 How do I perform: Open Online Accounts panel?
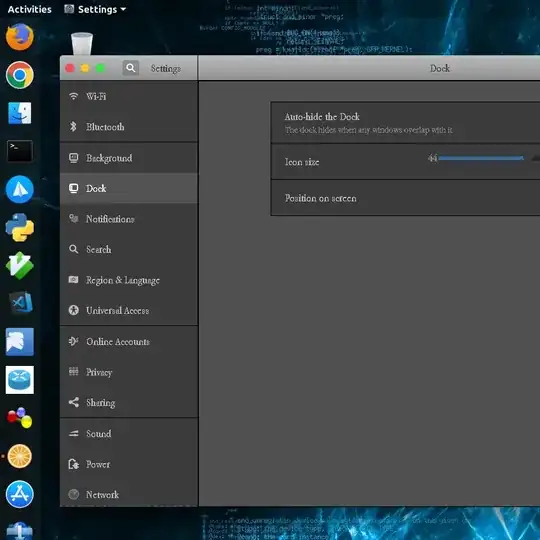129,342
